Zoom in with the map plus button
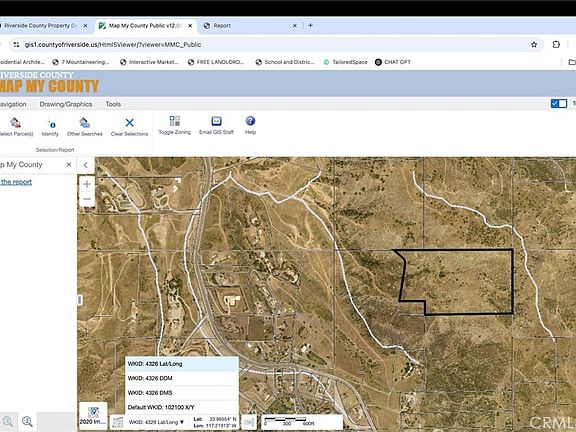576x432 pixels. pos(87,184)
